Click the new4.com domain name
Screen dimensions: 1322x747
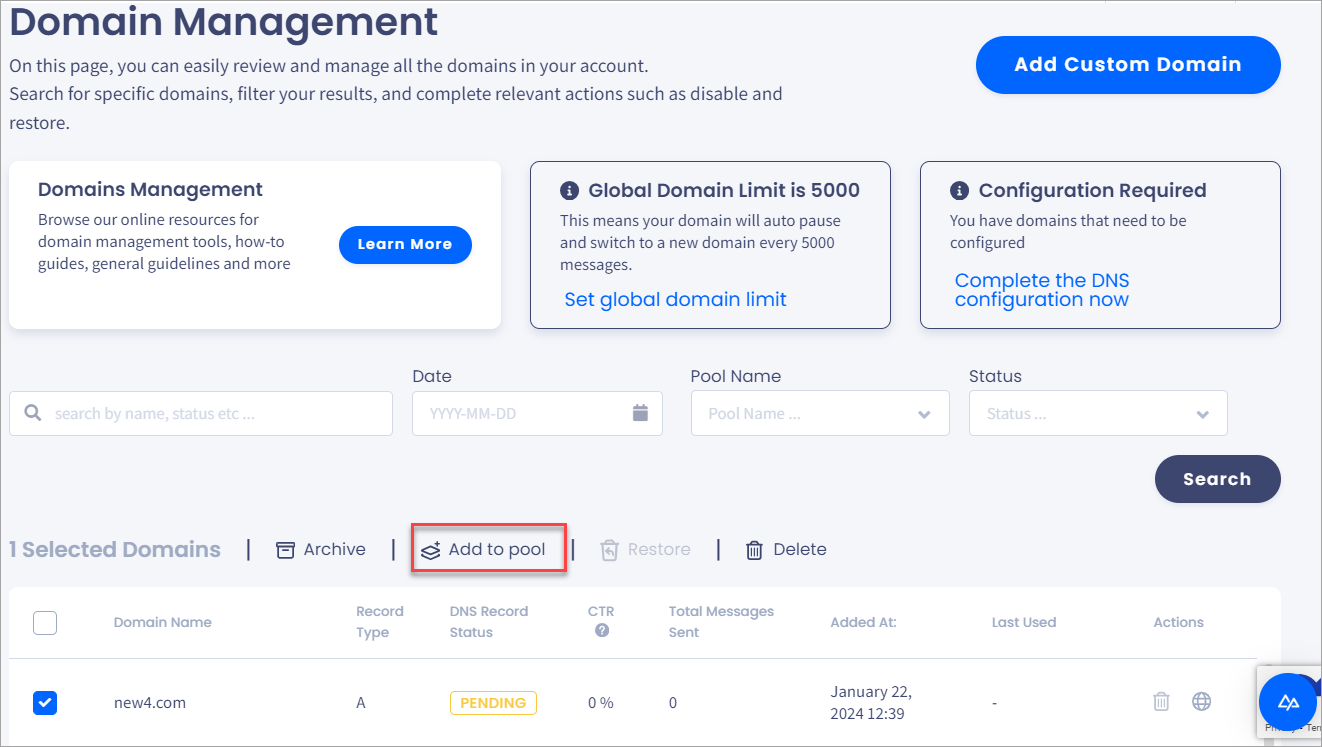coord(150,703)
